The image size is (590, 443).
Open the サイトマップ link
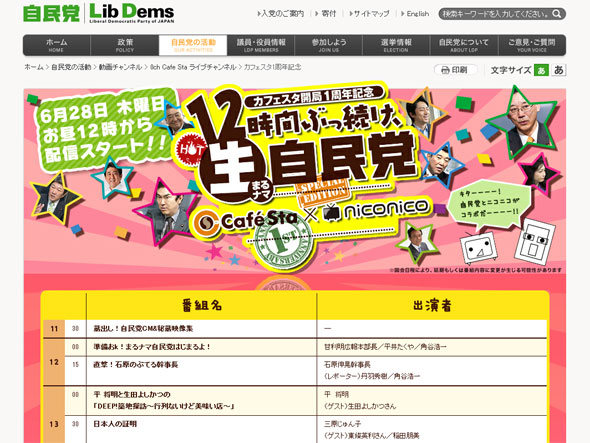tap(369, 14)
